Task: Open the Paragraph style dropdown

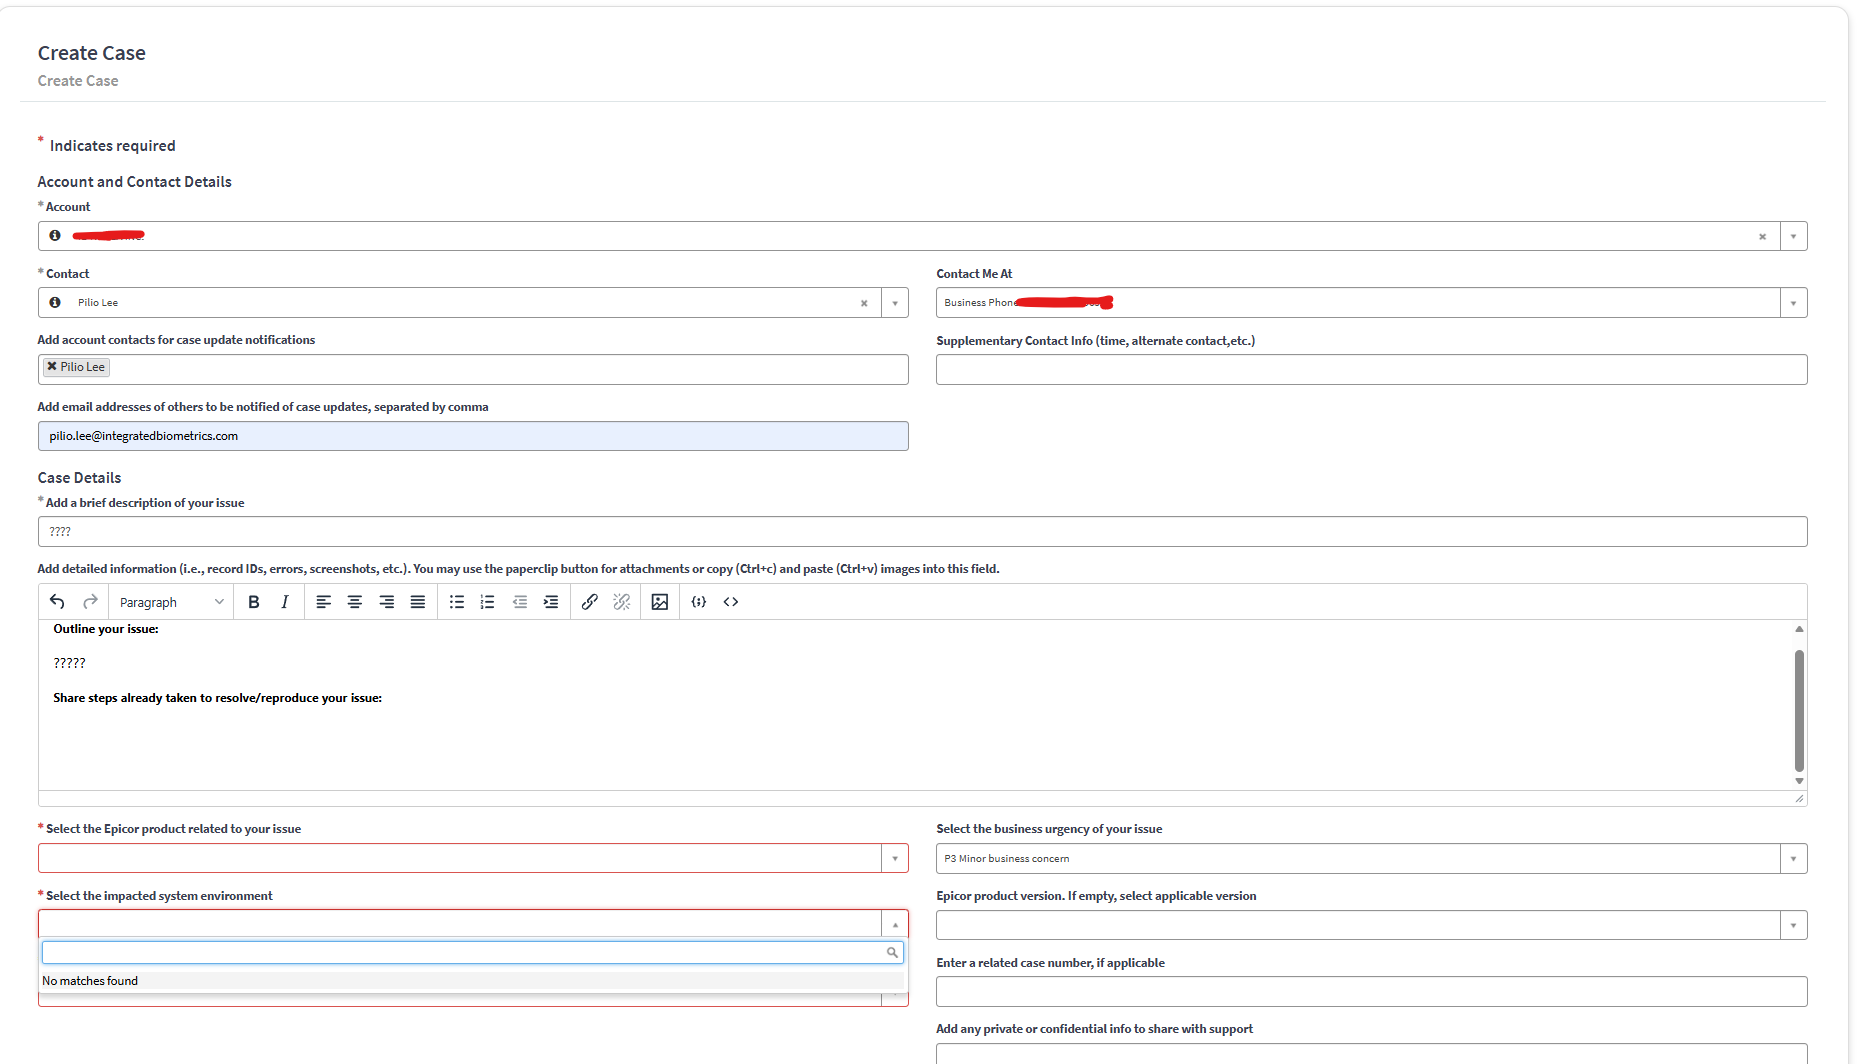Action: [171, 602]
